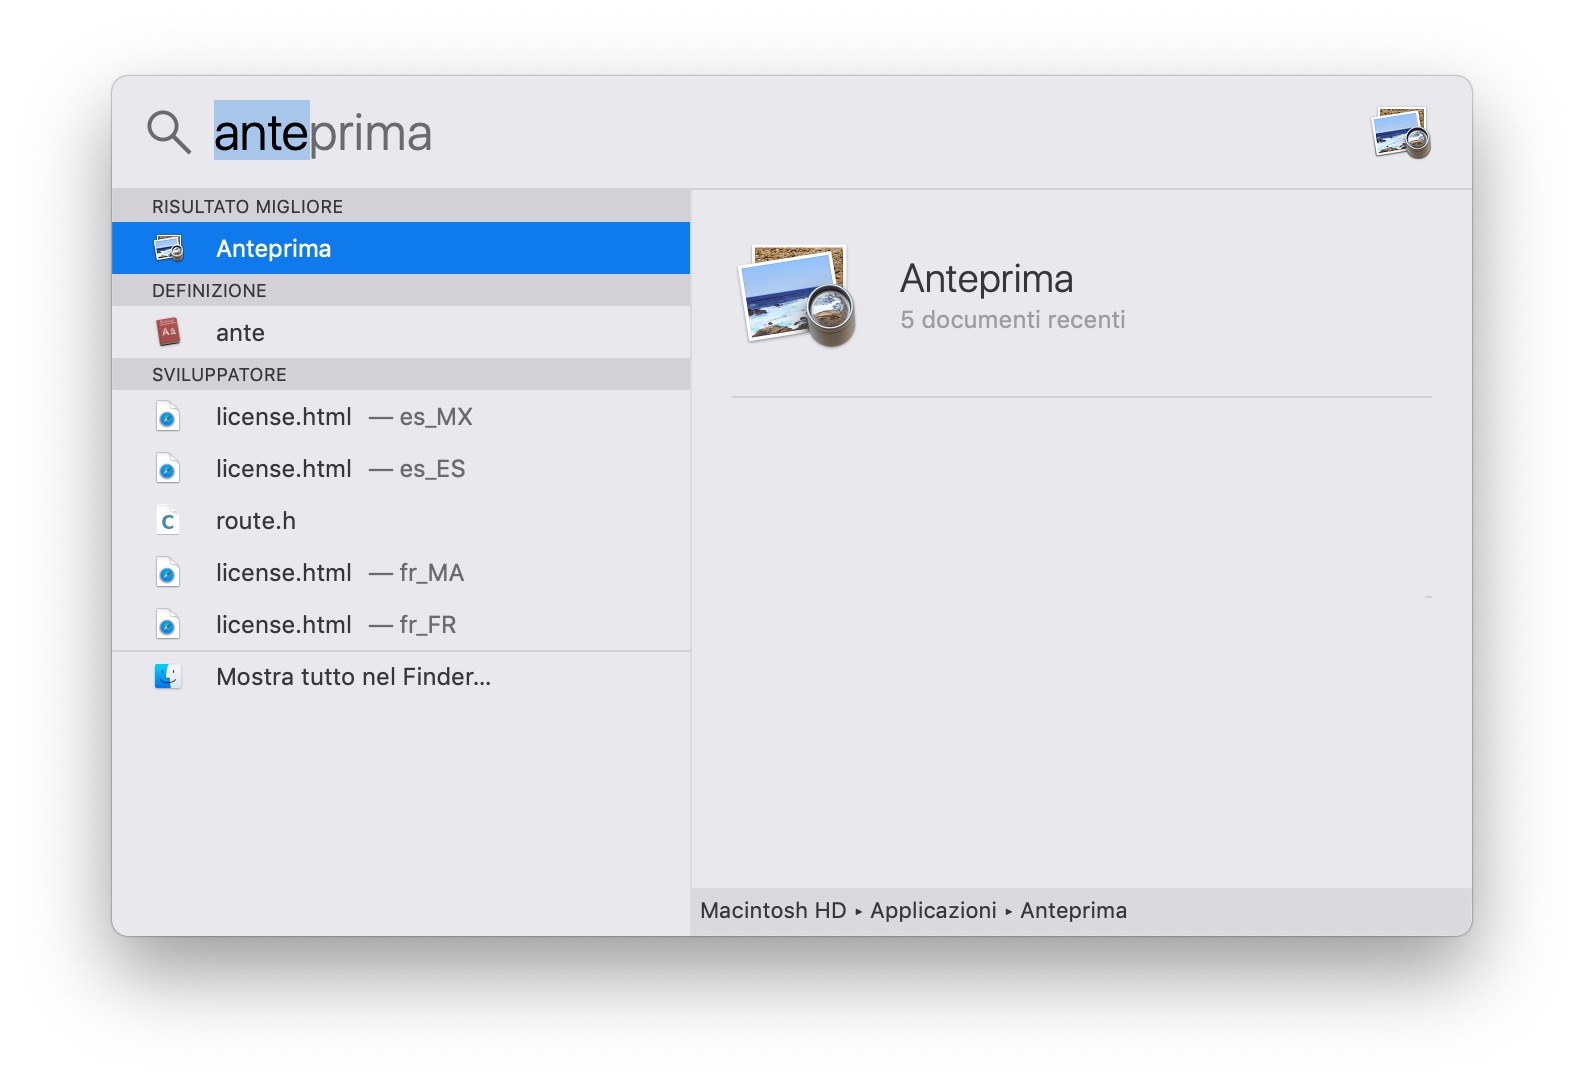Select the ante definition result

(401, 332)
